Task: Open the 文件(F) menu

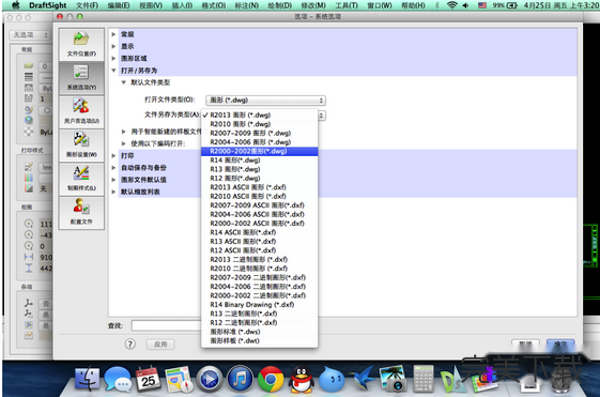Action: [x=87, y=5]
